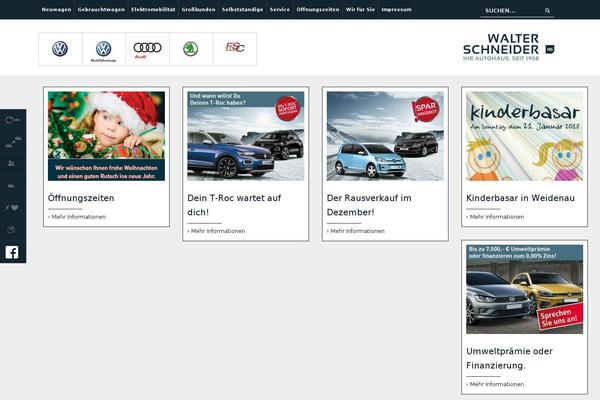Image resolution: width=600 pixels, height=400 pixels.
Task: Click the sidebar two-cars exchange icon
Action: pyautogui.click(x=13, y=142)
